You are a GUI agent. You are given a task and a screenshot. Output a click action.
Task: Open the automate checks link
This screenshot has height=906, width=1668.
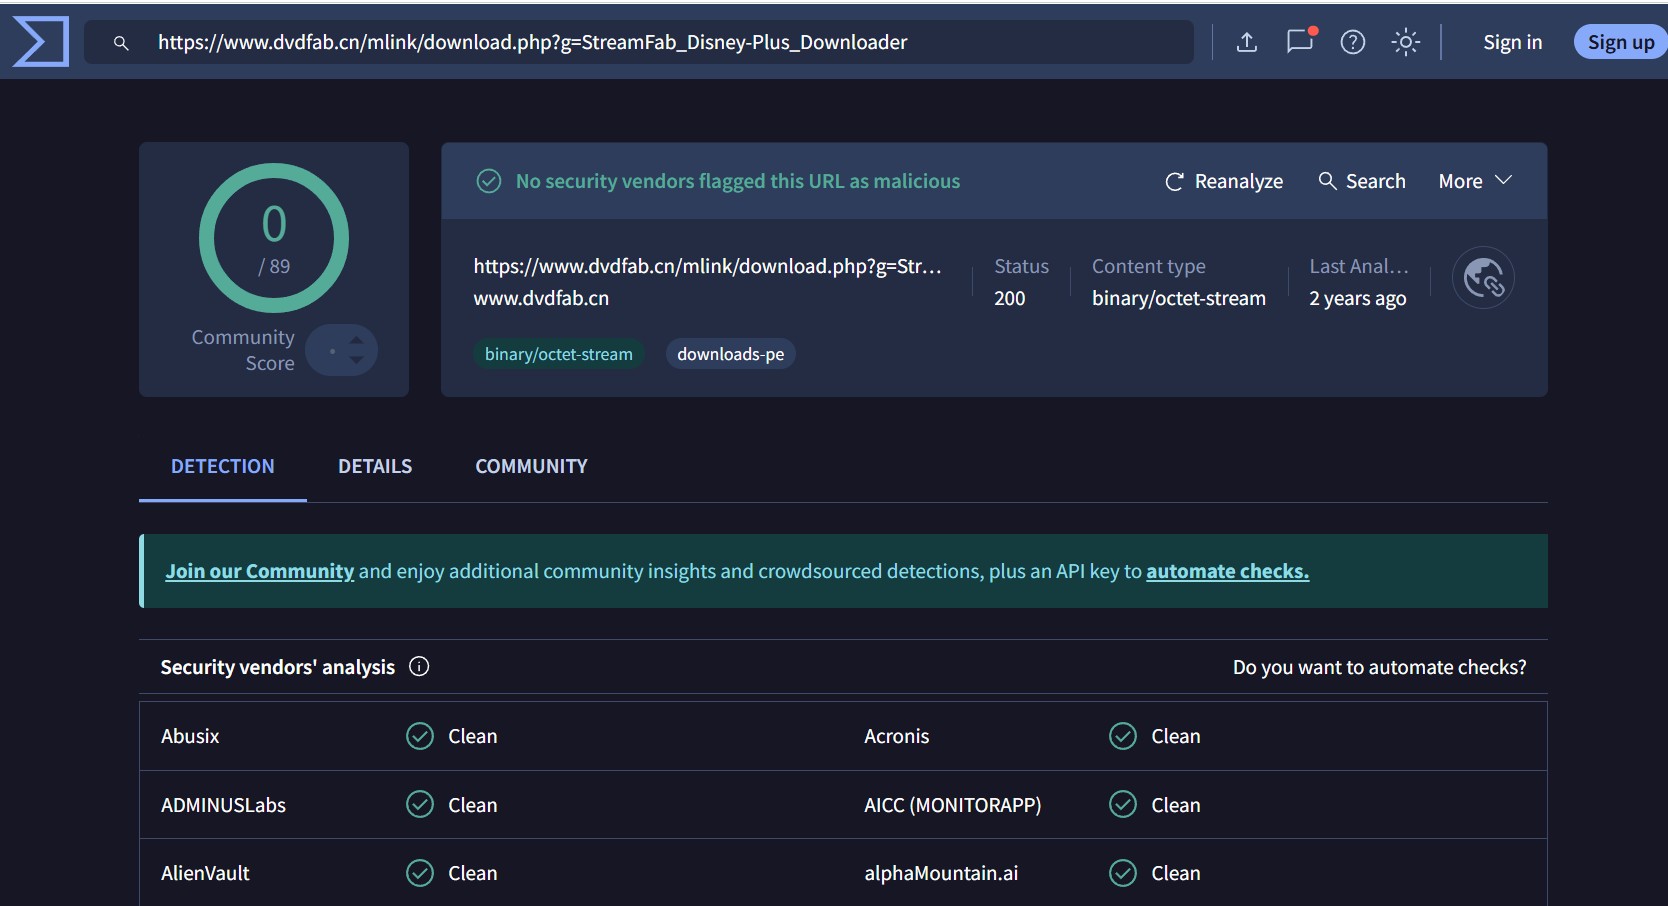click(x=1227, y=571)
